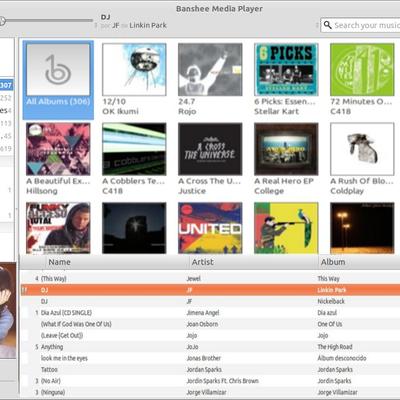Select the album cover with peacock and hunter
The height and width of the screenshot is (400, 400).
[x=286, y=228]
